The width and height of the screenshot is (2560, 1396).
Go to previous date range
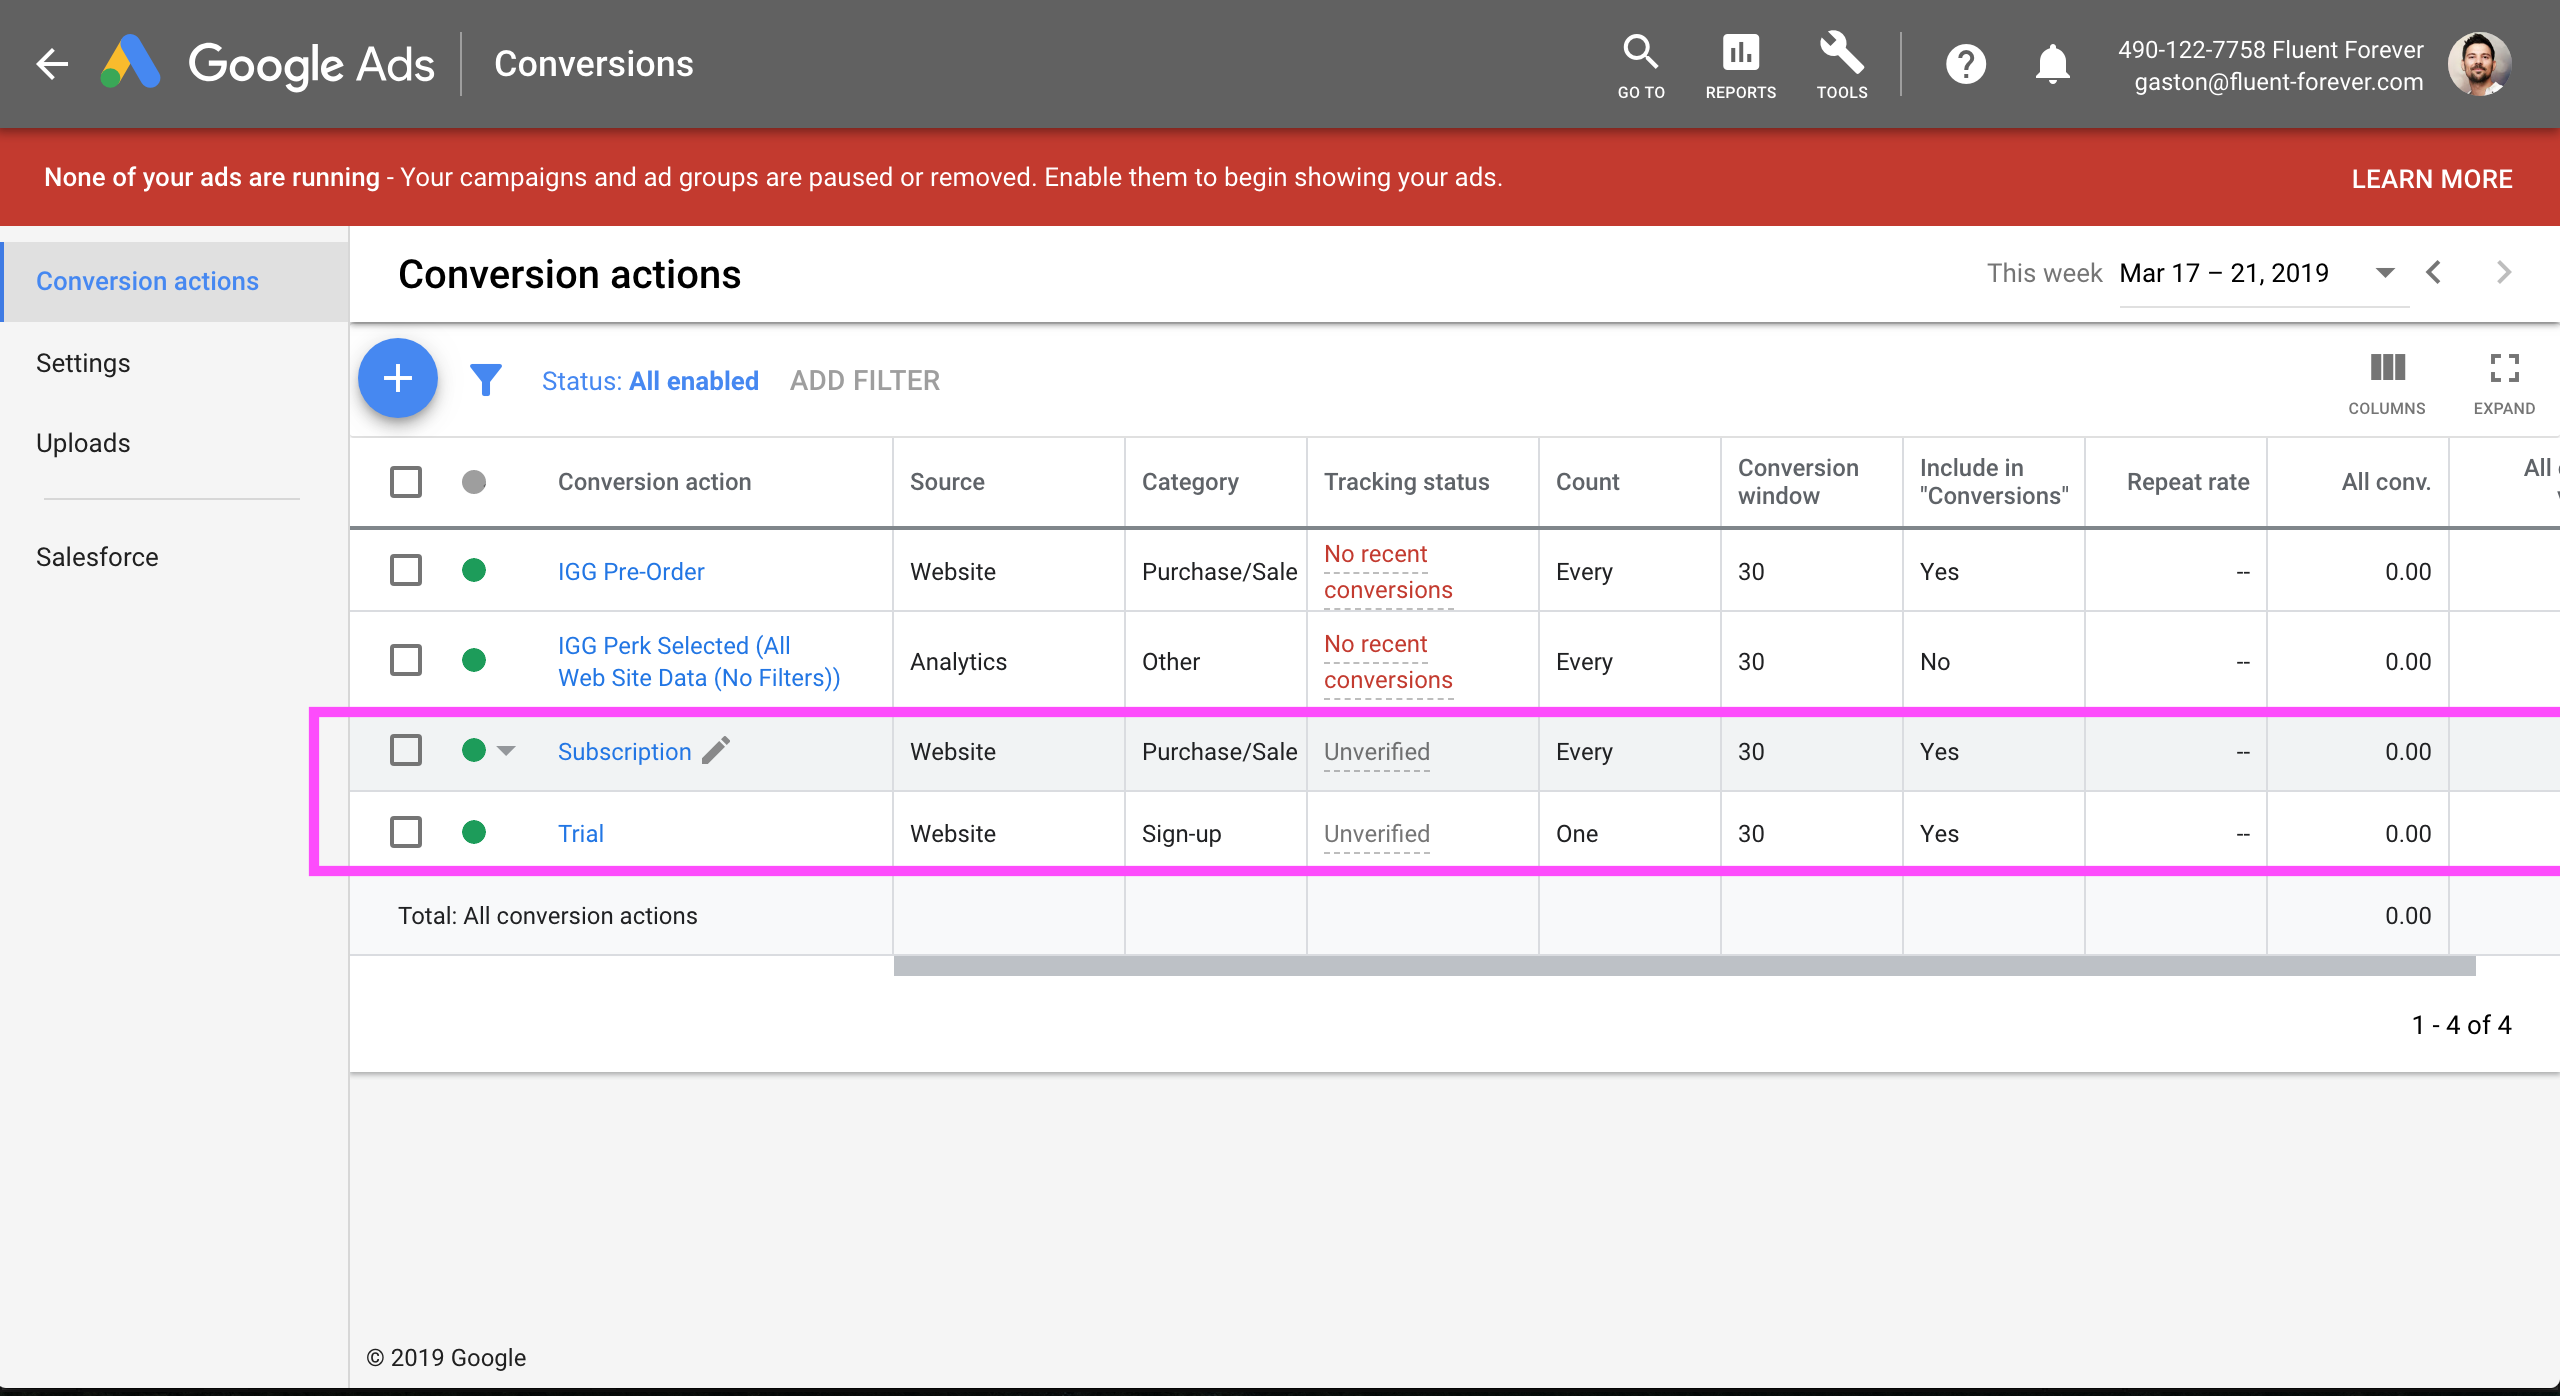(2434, 273)
